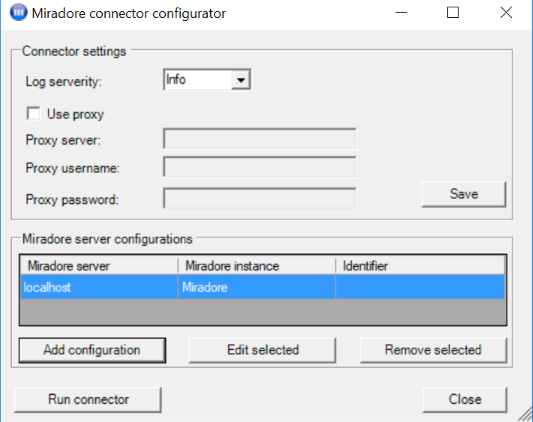Sort by Miradore instance column header
This screenshot has height=422, width=533.
coord(257,266)
